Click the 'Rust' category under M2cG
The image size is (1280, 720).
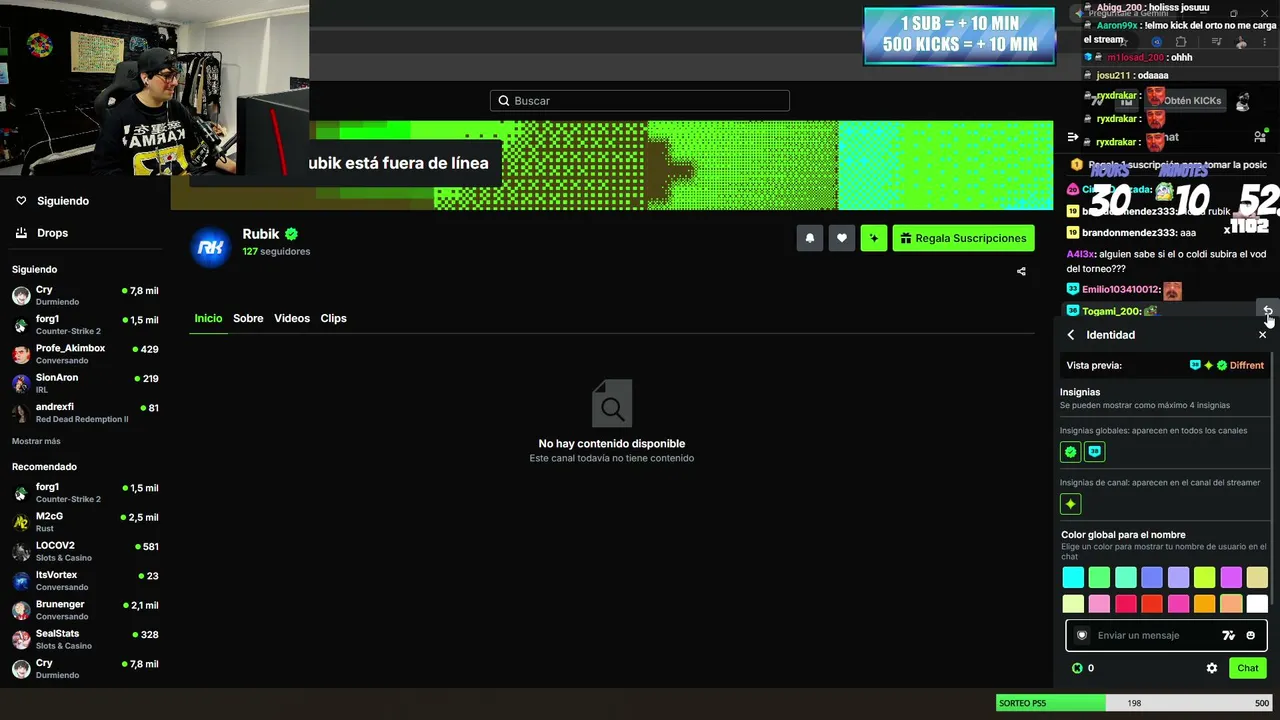[45, 528]
